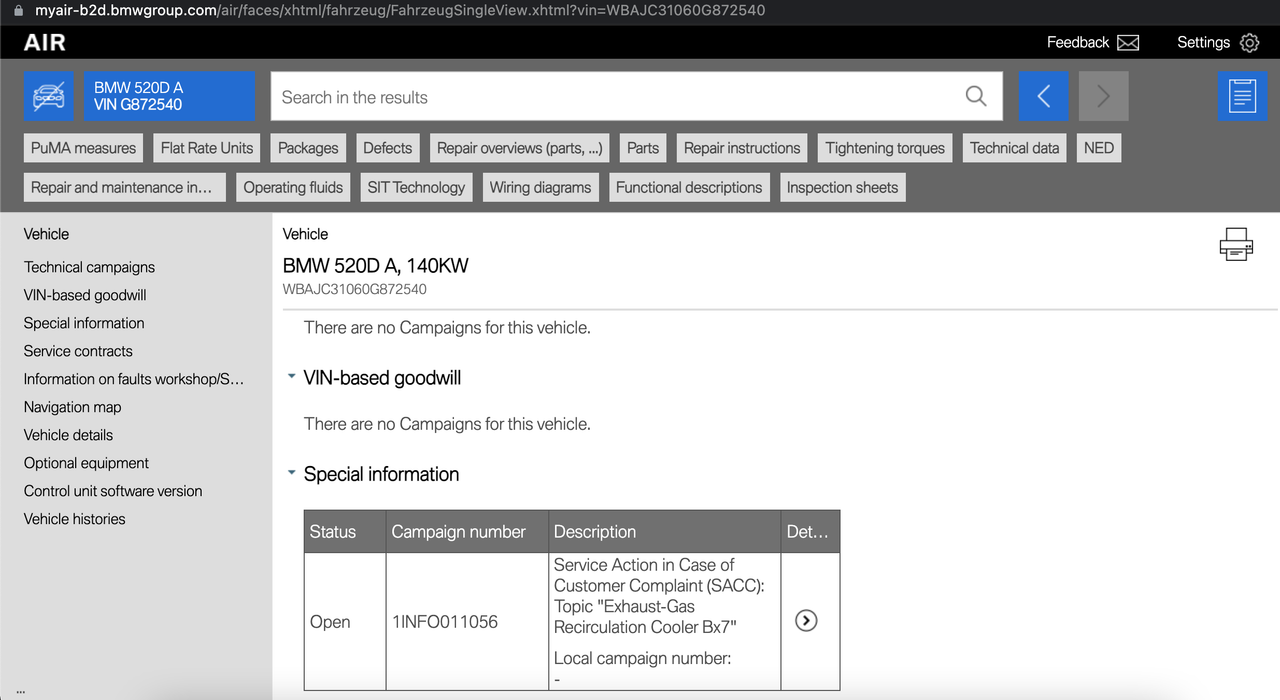This screenshot has width=1280, height=700.
Task: Click Vehicle in the sidebar
Action: pyautogui.click(x=47, y=234)
